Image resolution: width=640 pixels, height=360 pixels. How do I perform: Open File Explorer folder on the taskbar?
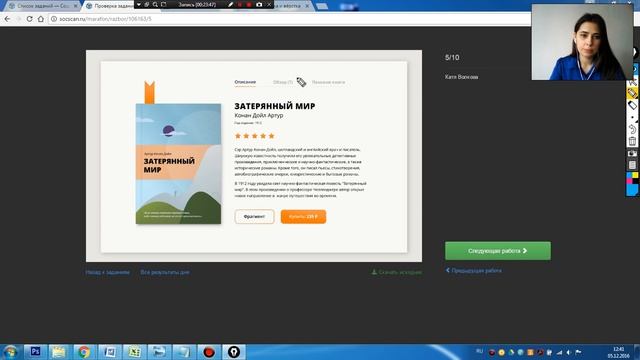[59, 351]
